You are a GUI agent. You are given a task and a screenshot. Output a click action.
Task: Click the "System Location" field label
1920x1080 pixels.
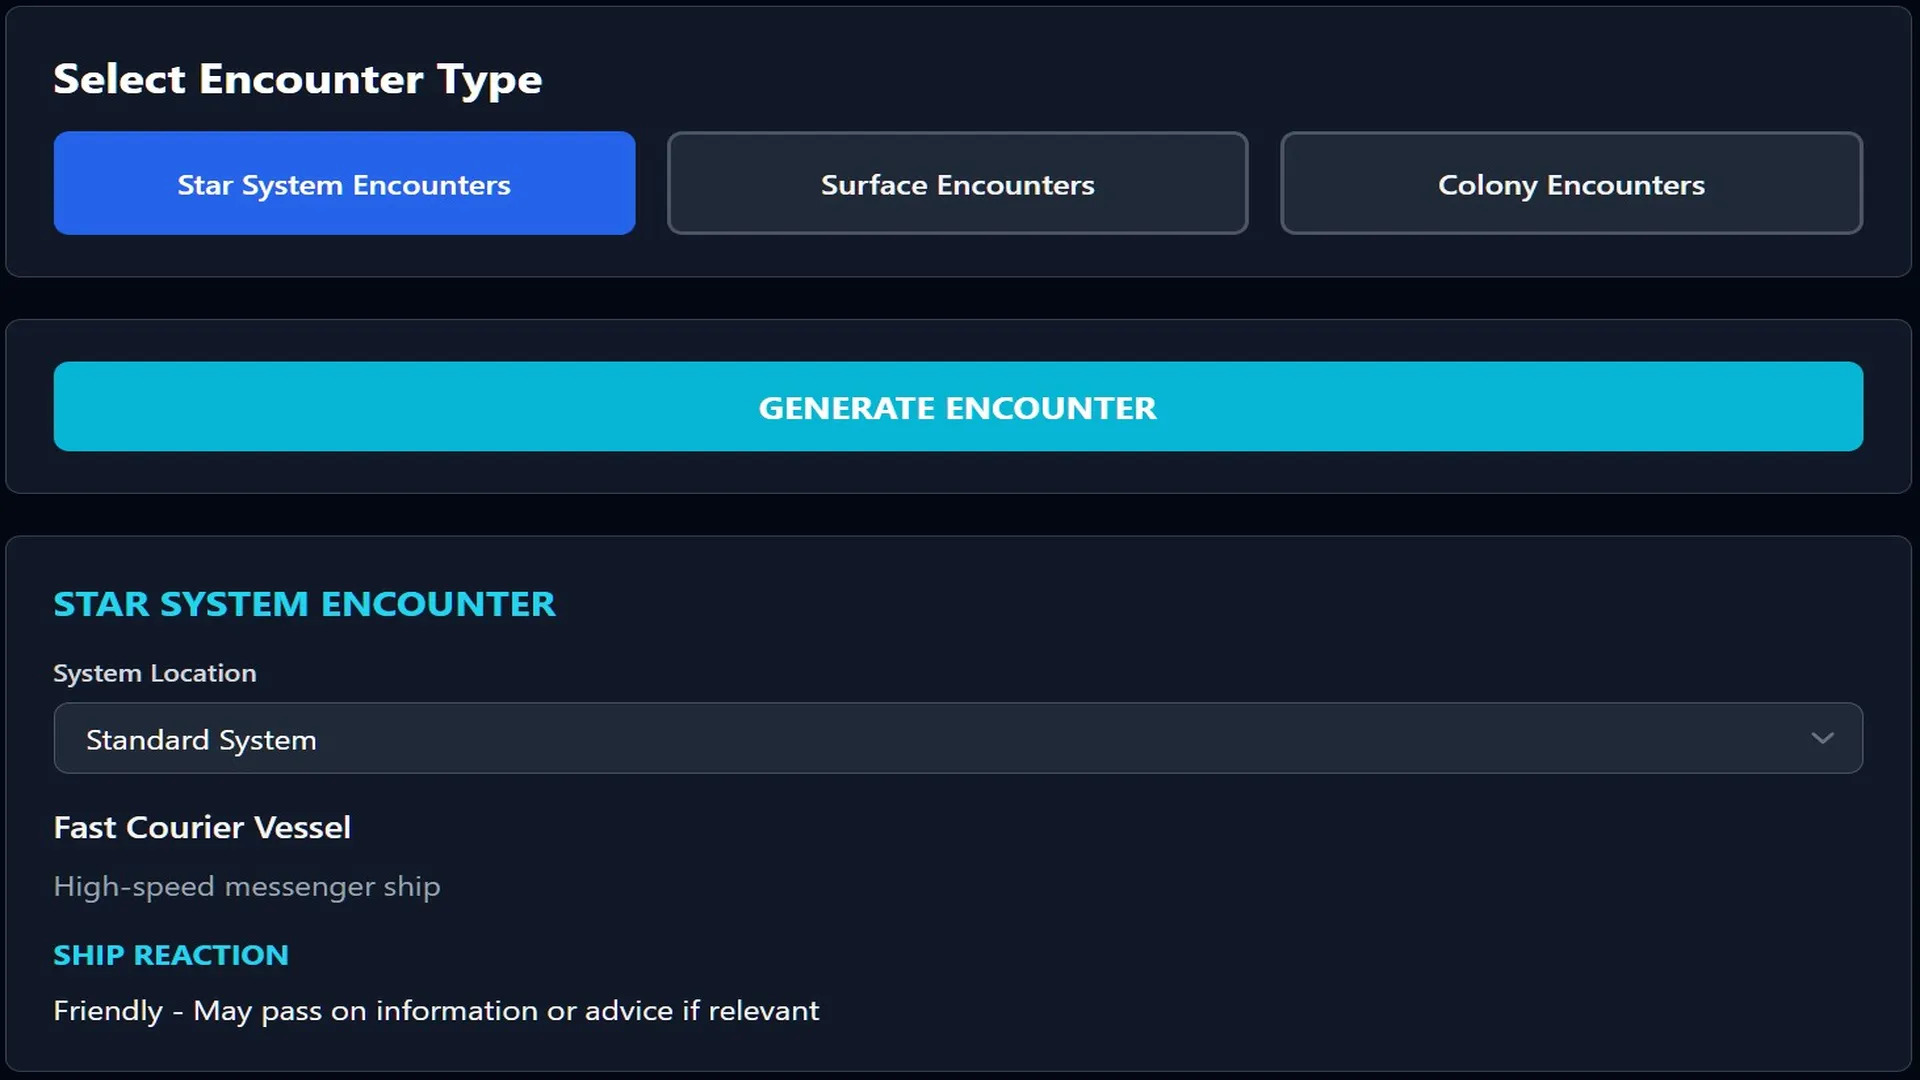[155, 673]
